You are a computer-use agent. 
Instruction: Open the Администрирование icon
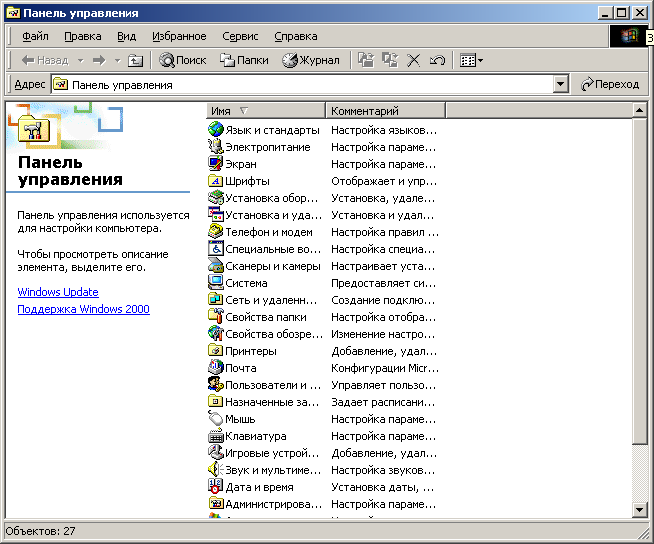click(216, 504)
